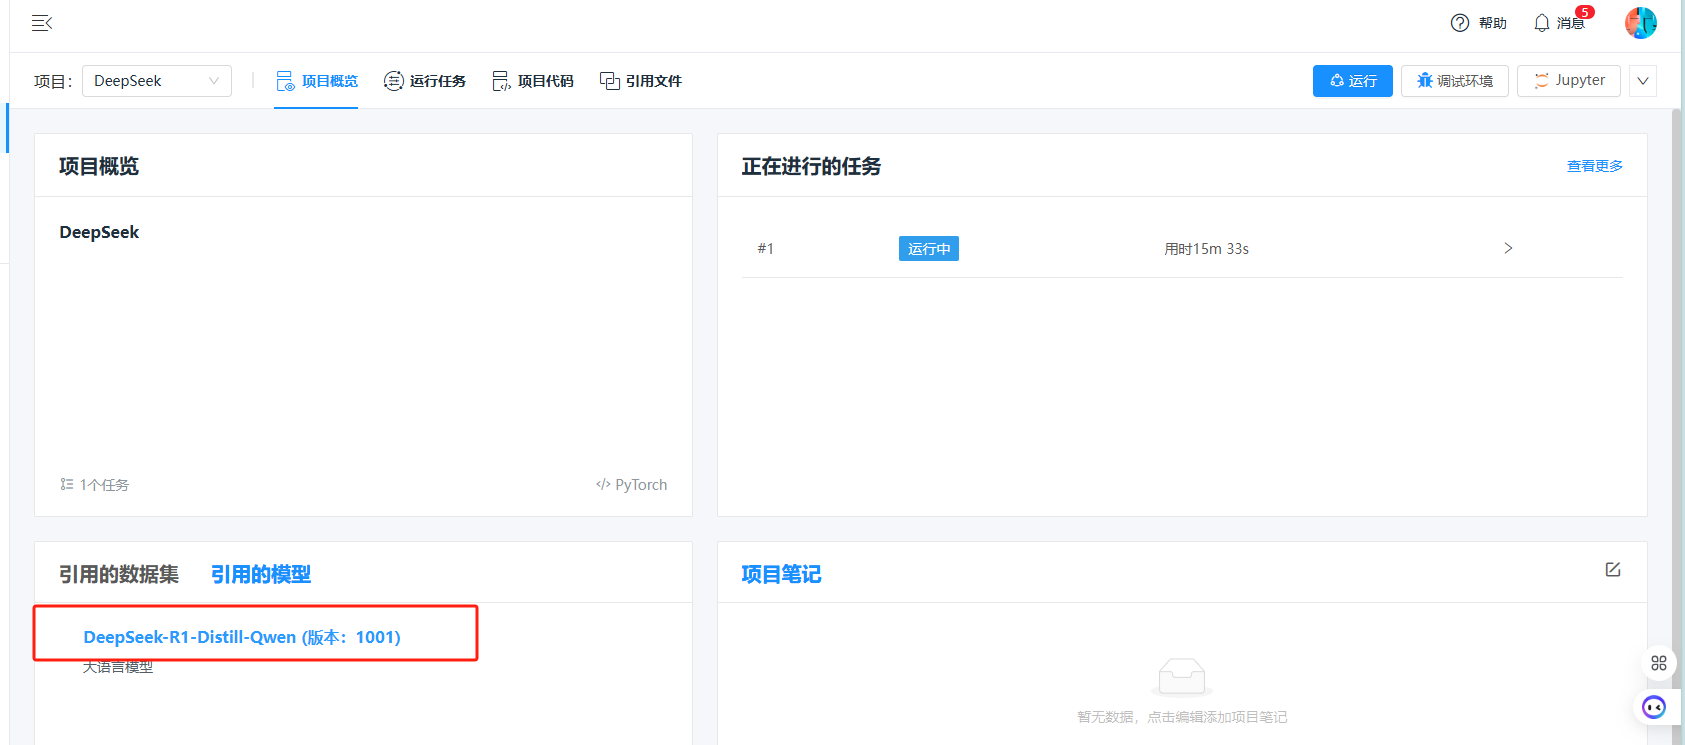Click the 查看更多 link
Screen dimensions: 1685x745
pyautogui.click(x=1594, y=166)
